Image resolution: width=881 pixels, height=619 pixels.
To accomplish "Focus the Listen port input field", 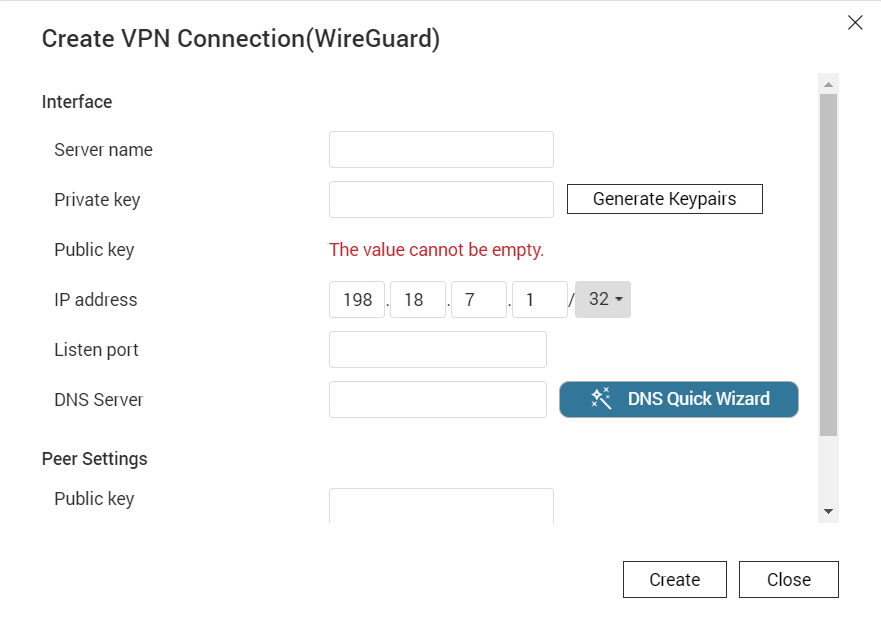I will pyautogui.click(x=438, y=349).
